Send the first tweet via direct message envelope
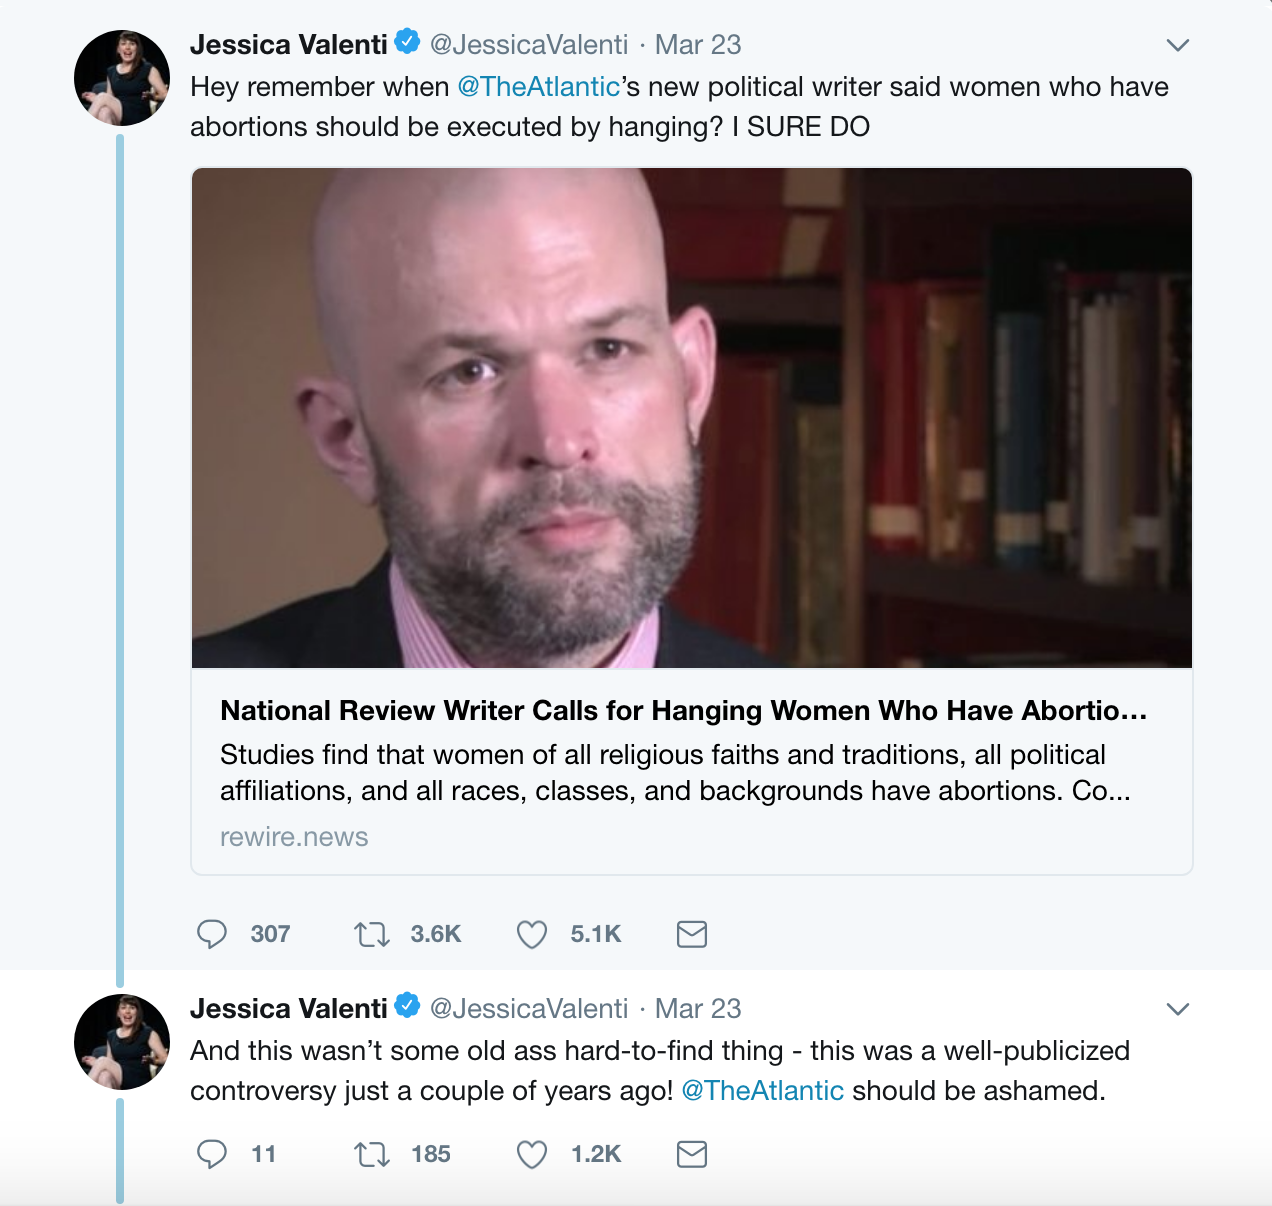 pyautogui.click(x=692, y=934)
